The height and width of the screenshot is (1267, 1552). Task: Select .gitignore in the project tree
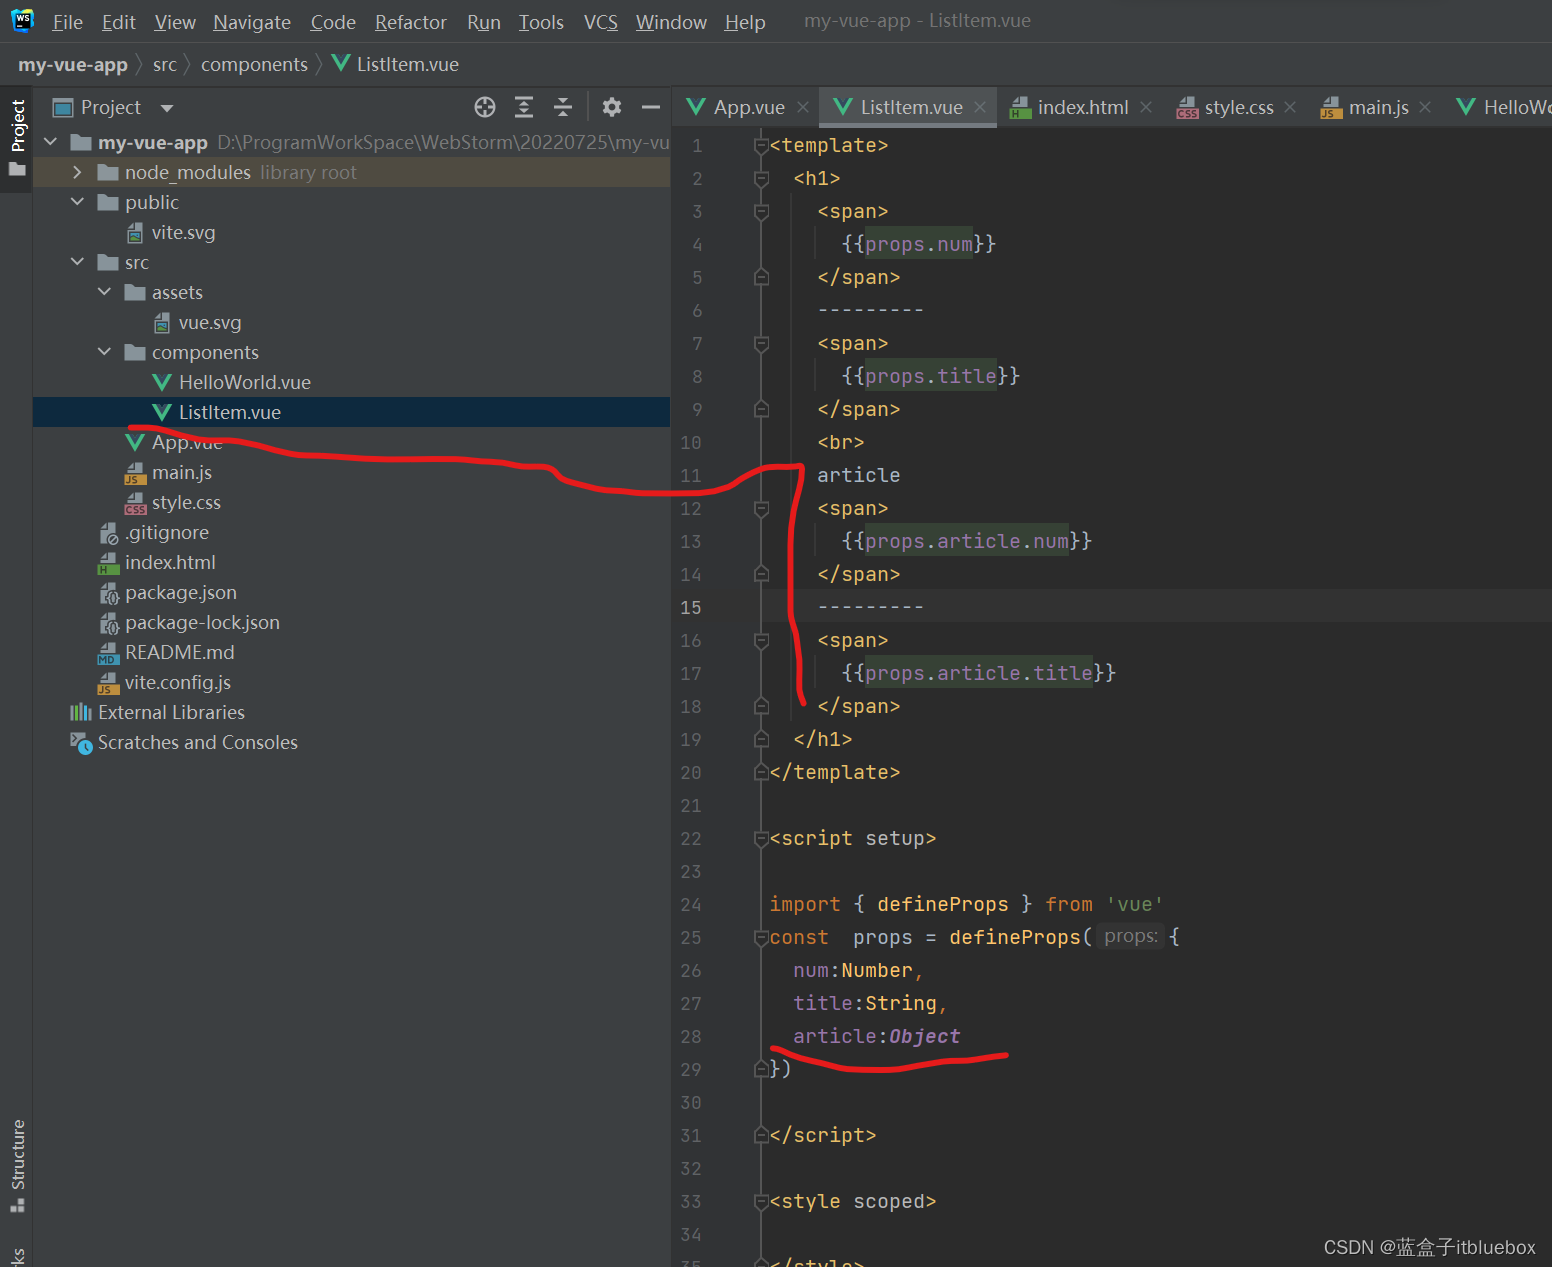pyautogui.click(x=167, y=532)
